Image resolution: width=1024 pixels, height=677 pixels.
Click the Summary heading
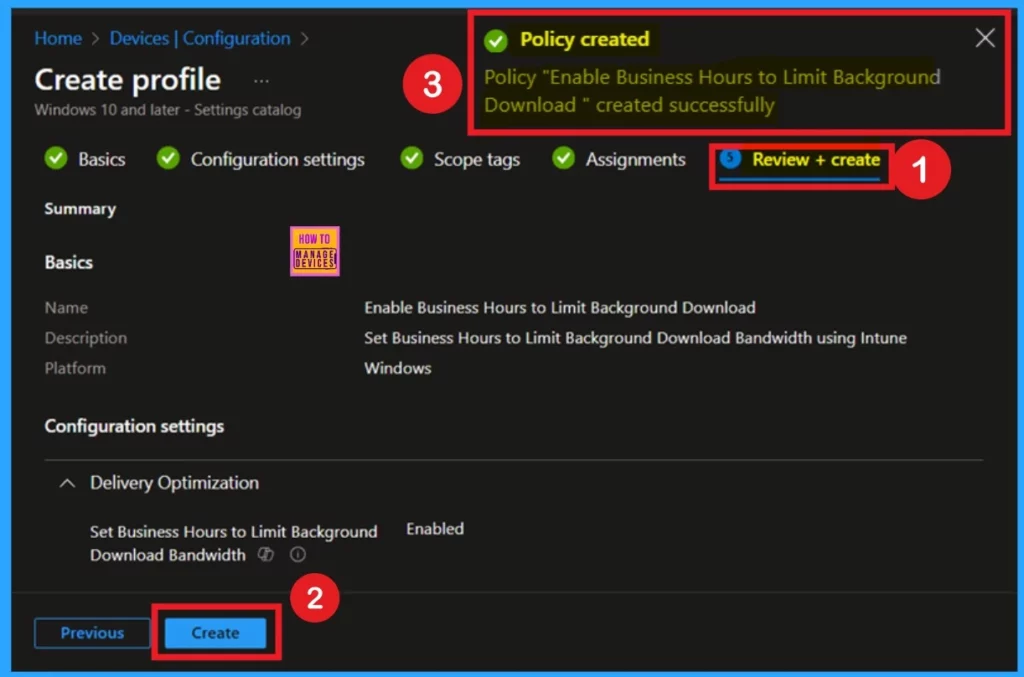(x=80, y=209)
